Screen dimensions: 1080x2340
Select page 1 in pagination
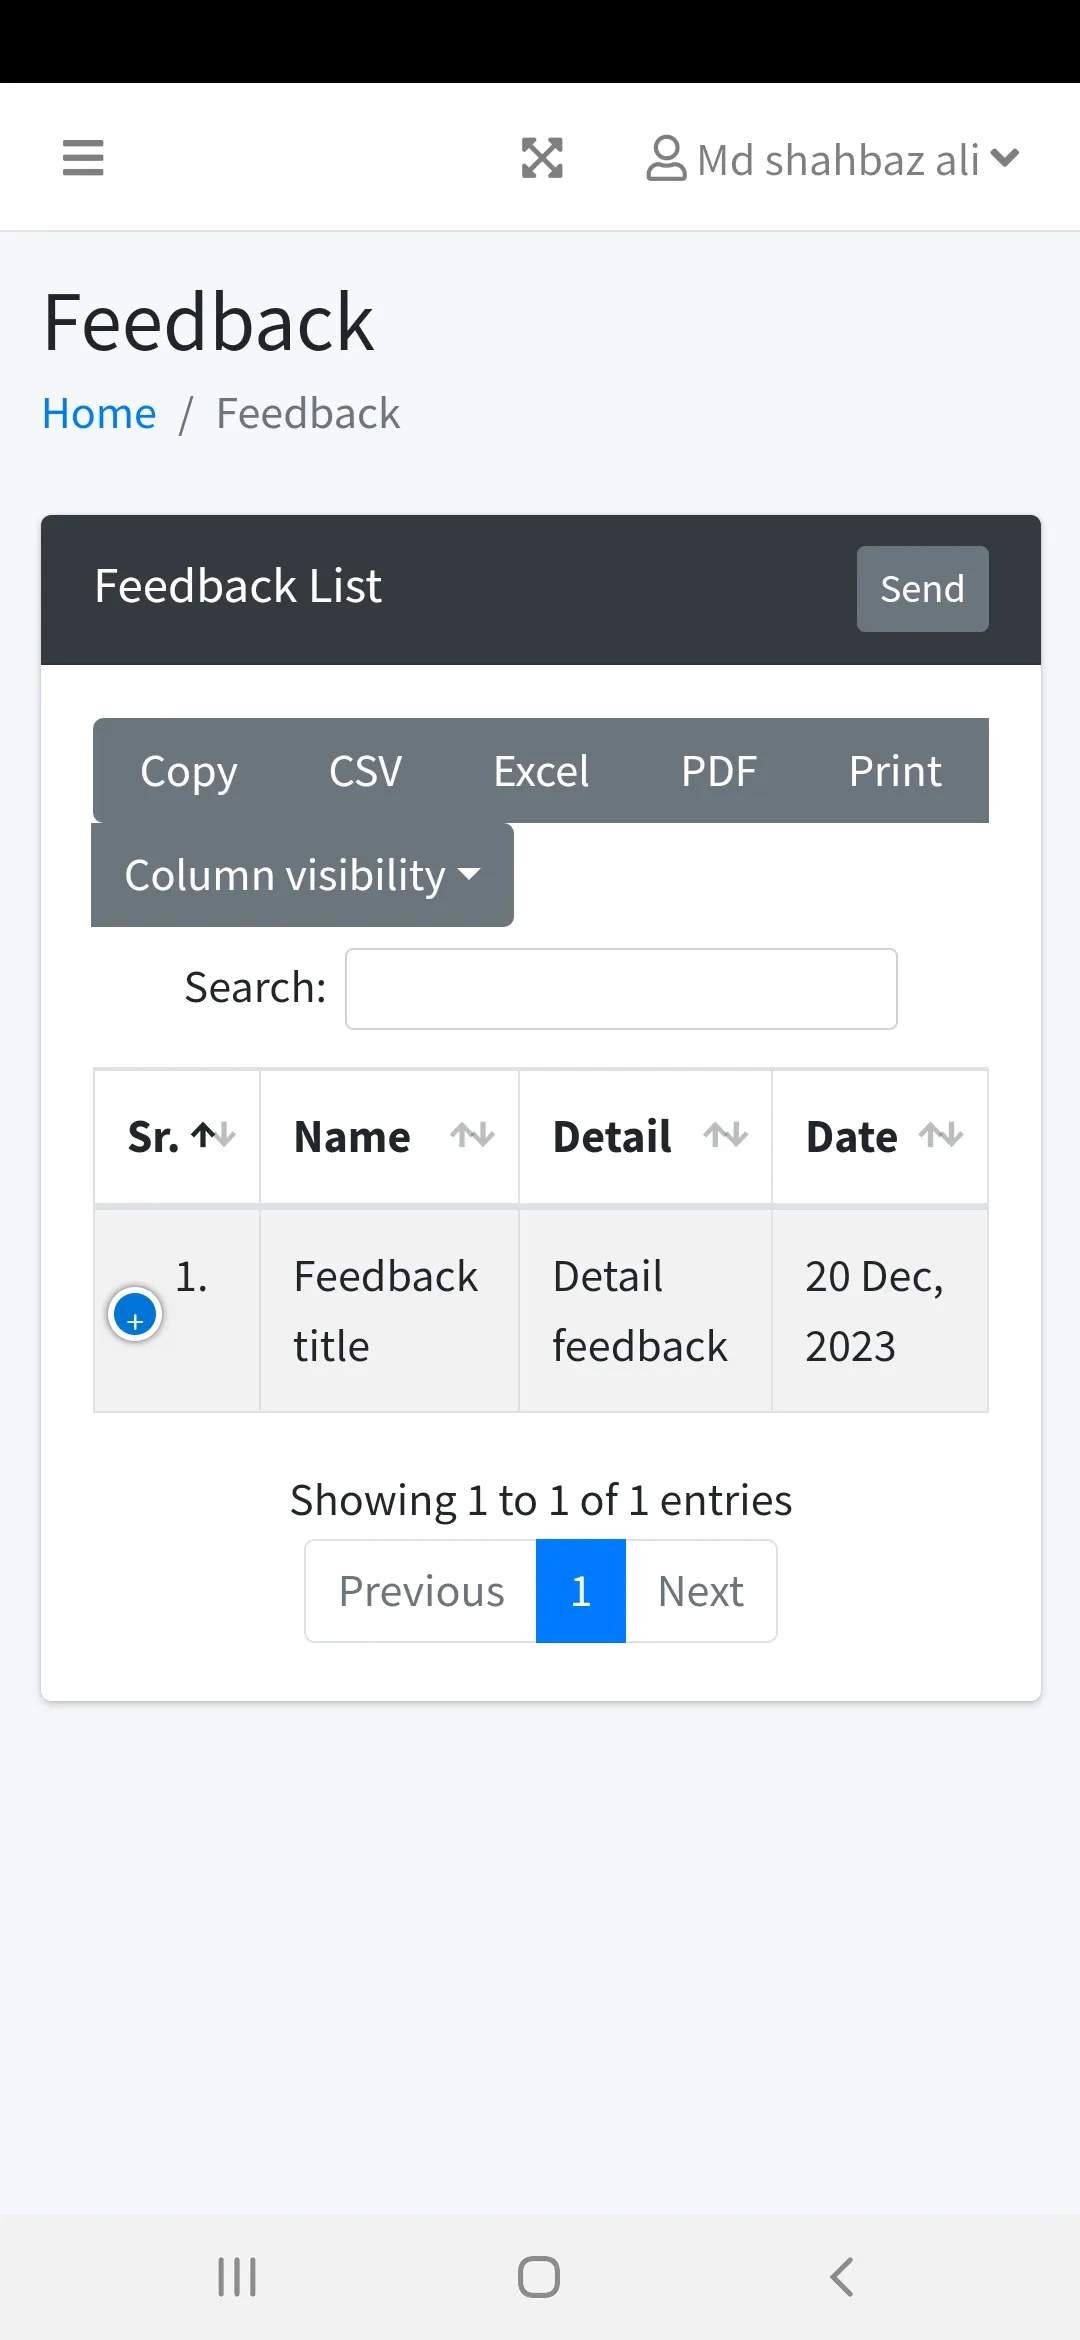(580, 1590)
